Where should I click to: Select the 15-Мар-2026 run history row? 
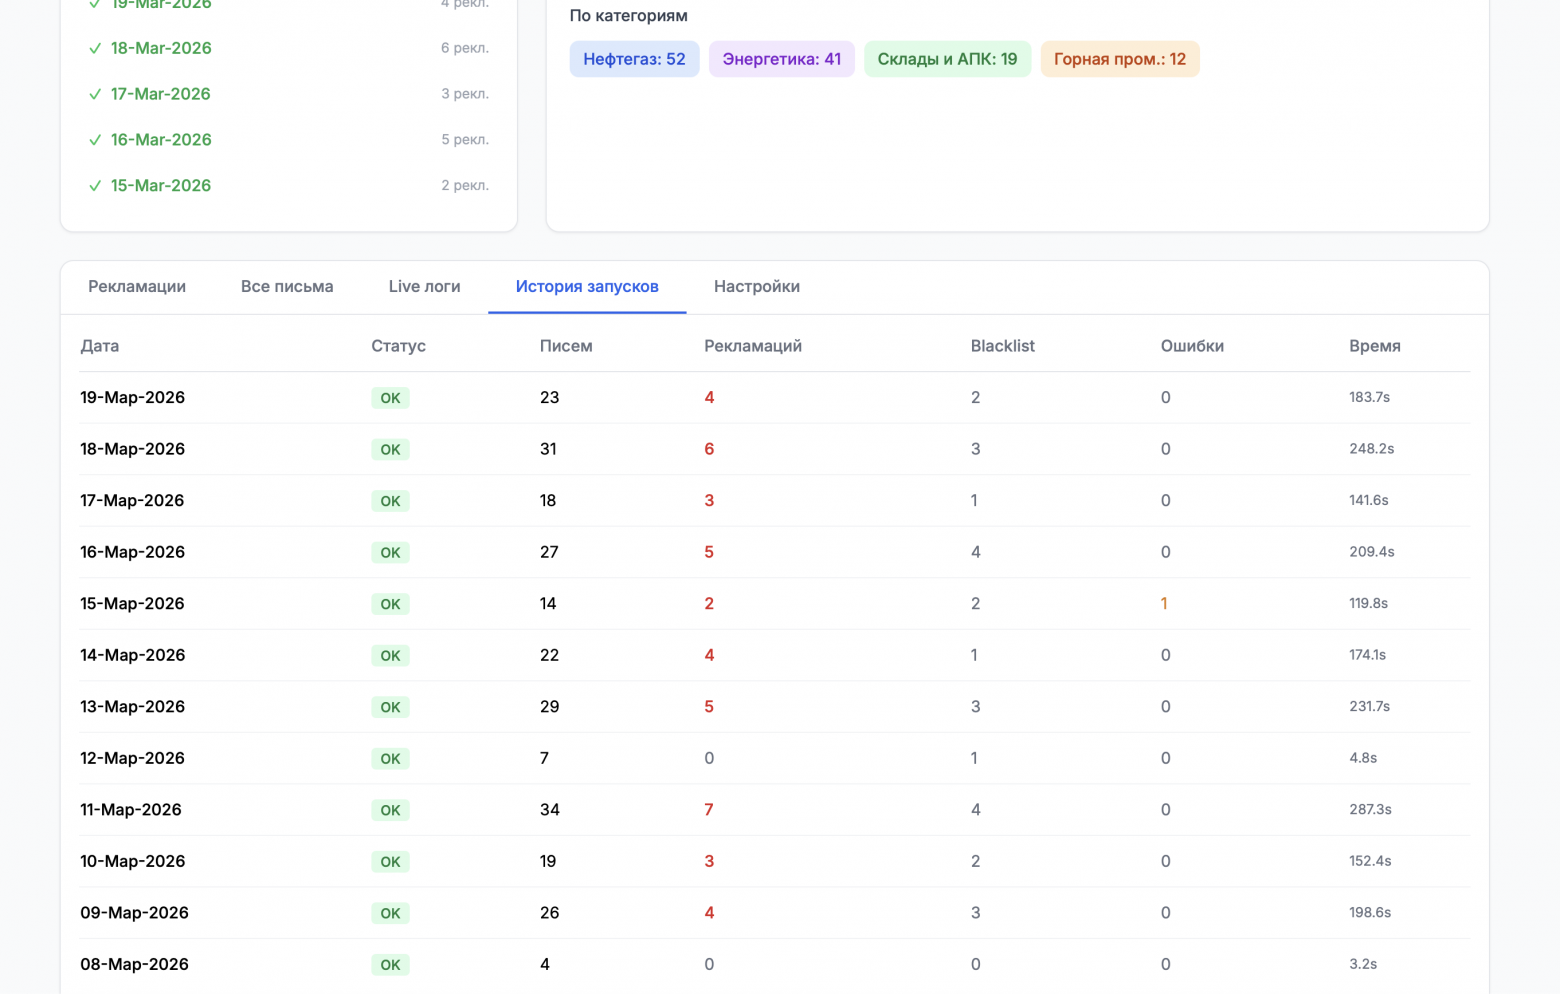(x=132, y=604)
